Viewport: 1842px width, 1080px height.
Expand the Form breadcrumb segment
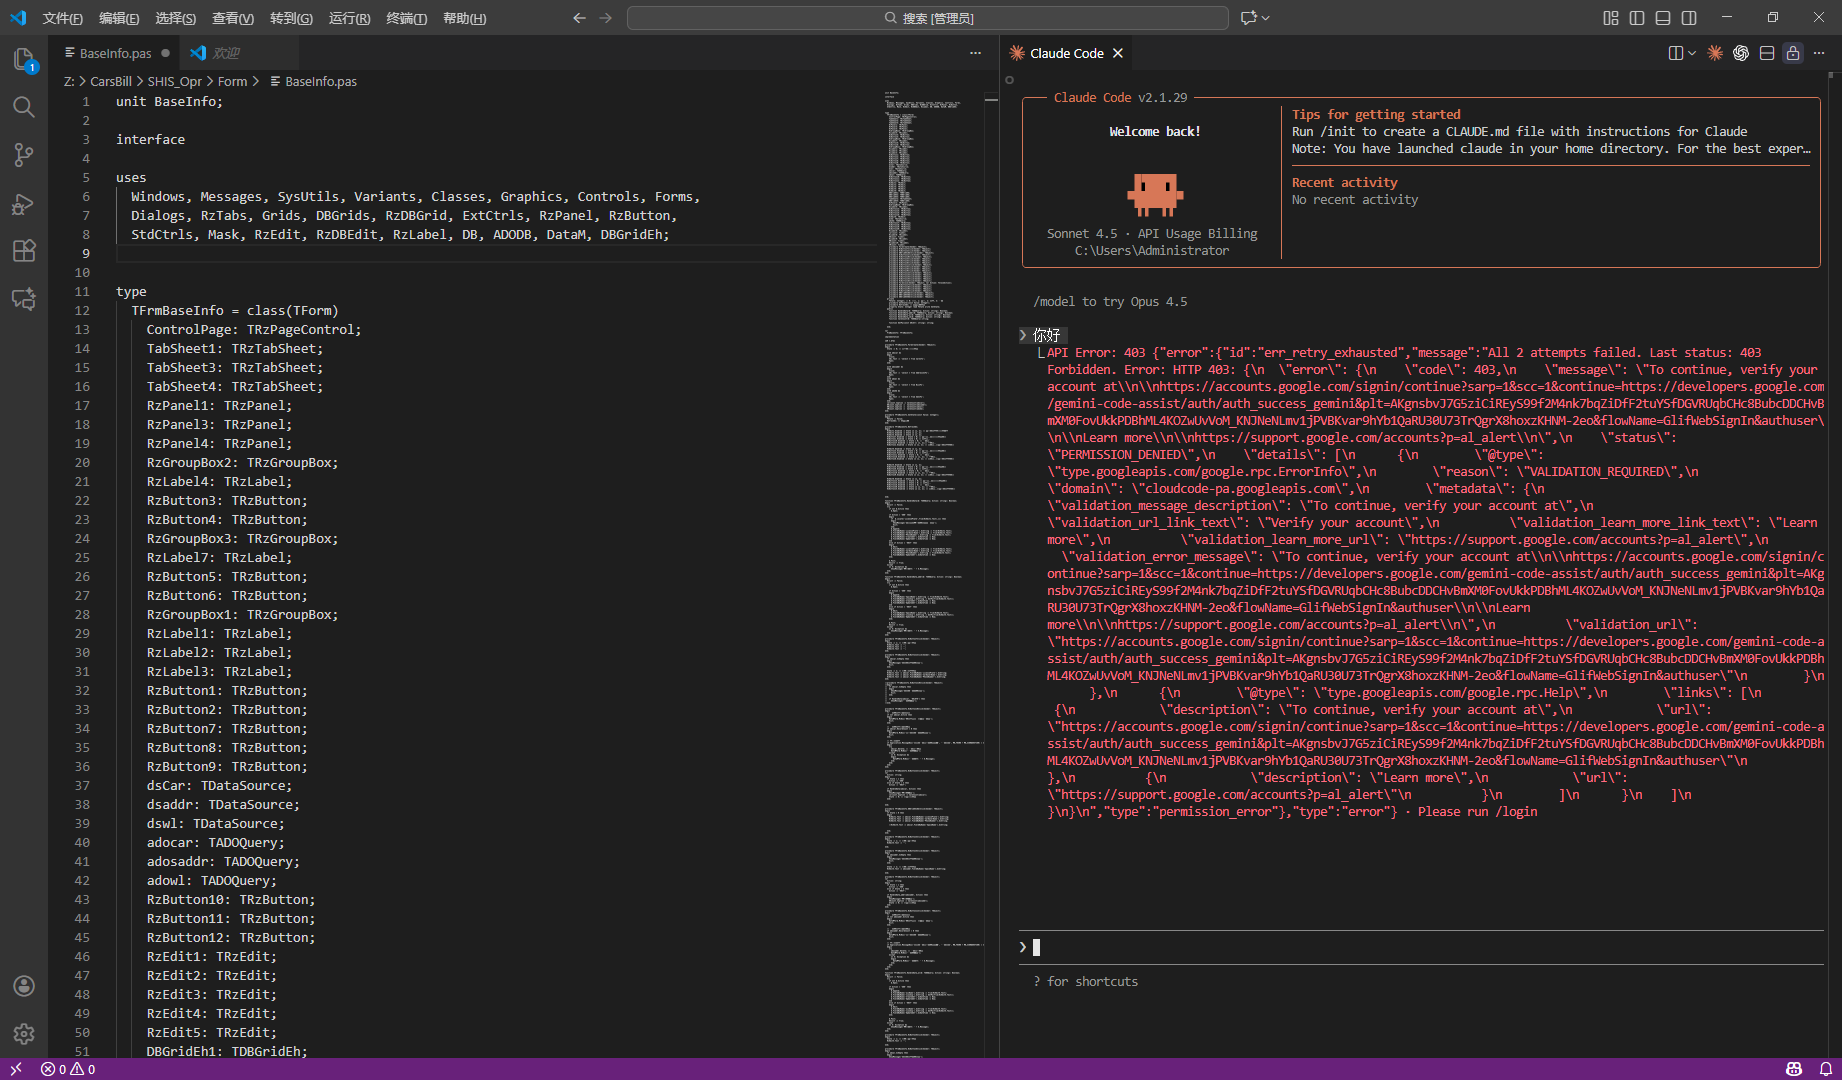tap(232, 81)
